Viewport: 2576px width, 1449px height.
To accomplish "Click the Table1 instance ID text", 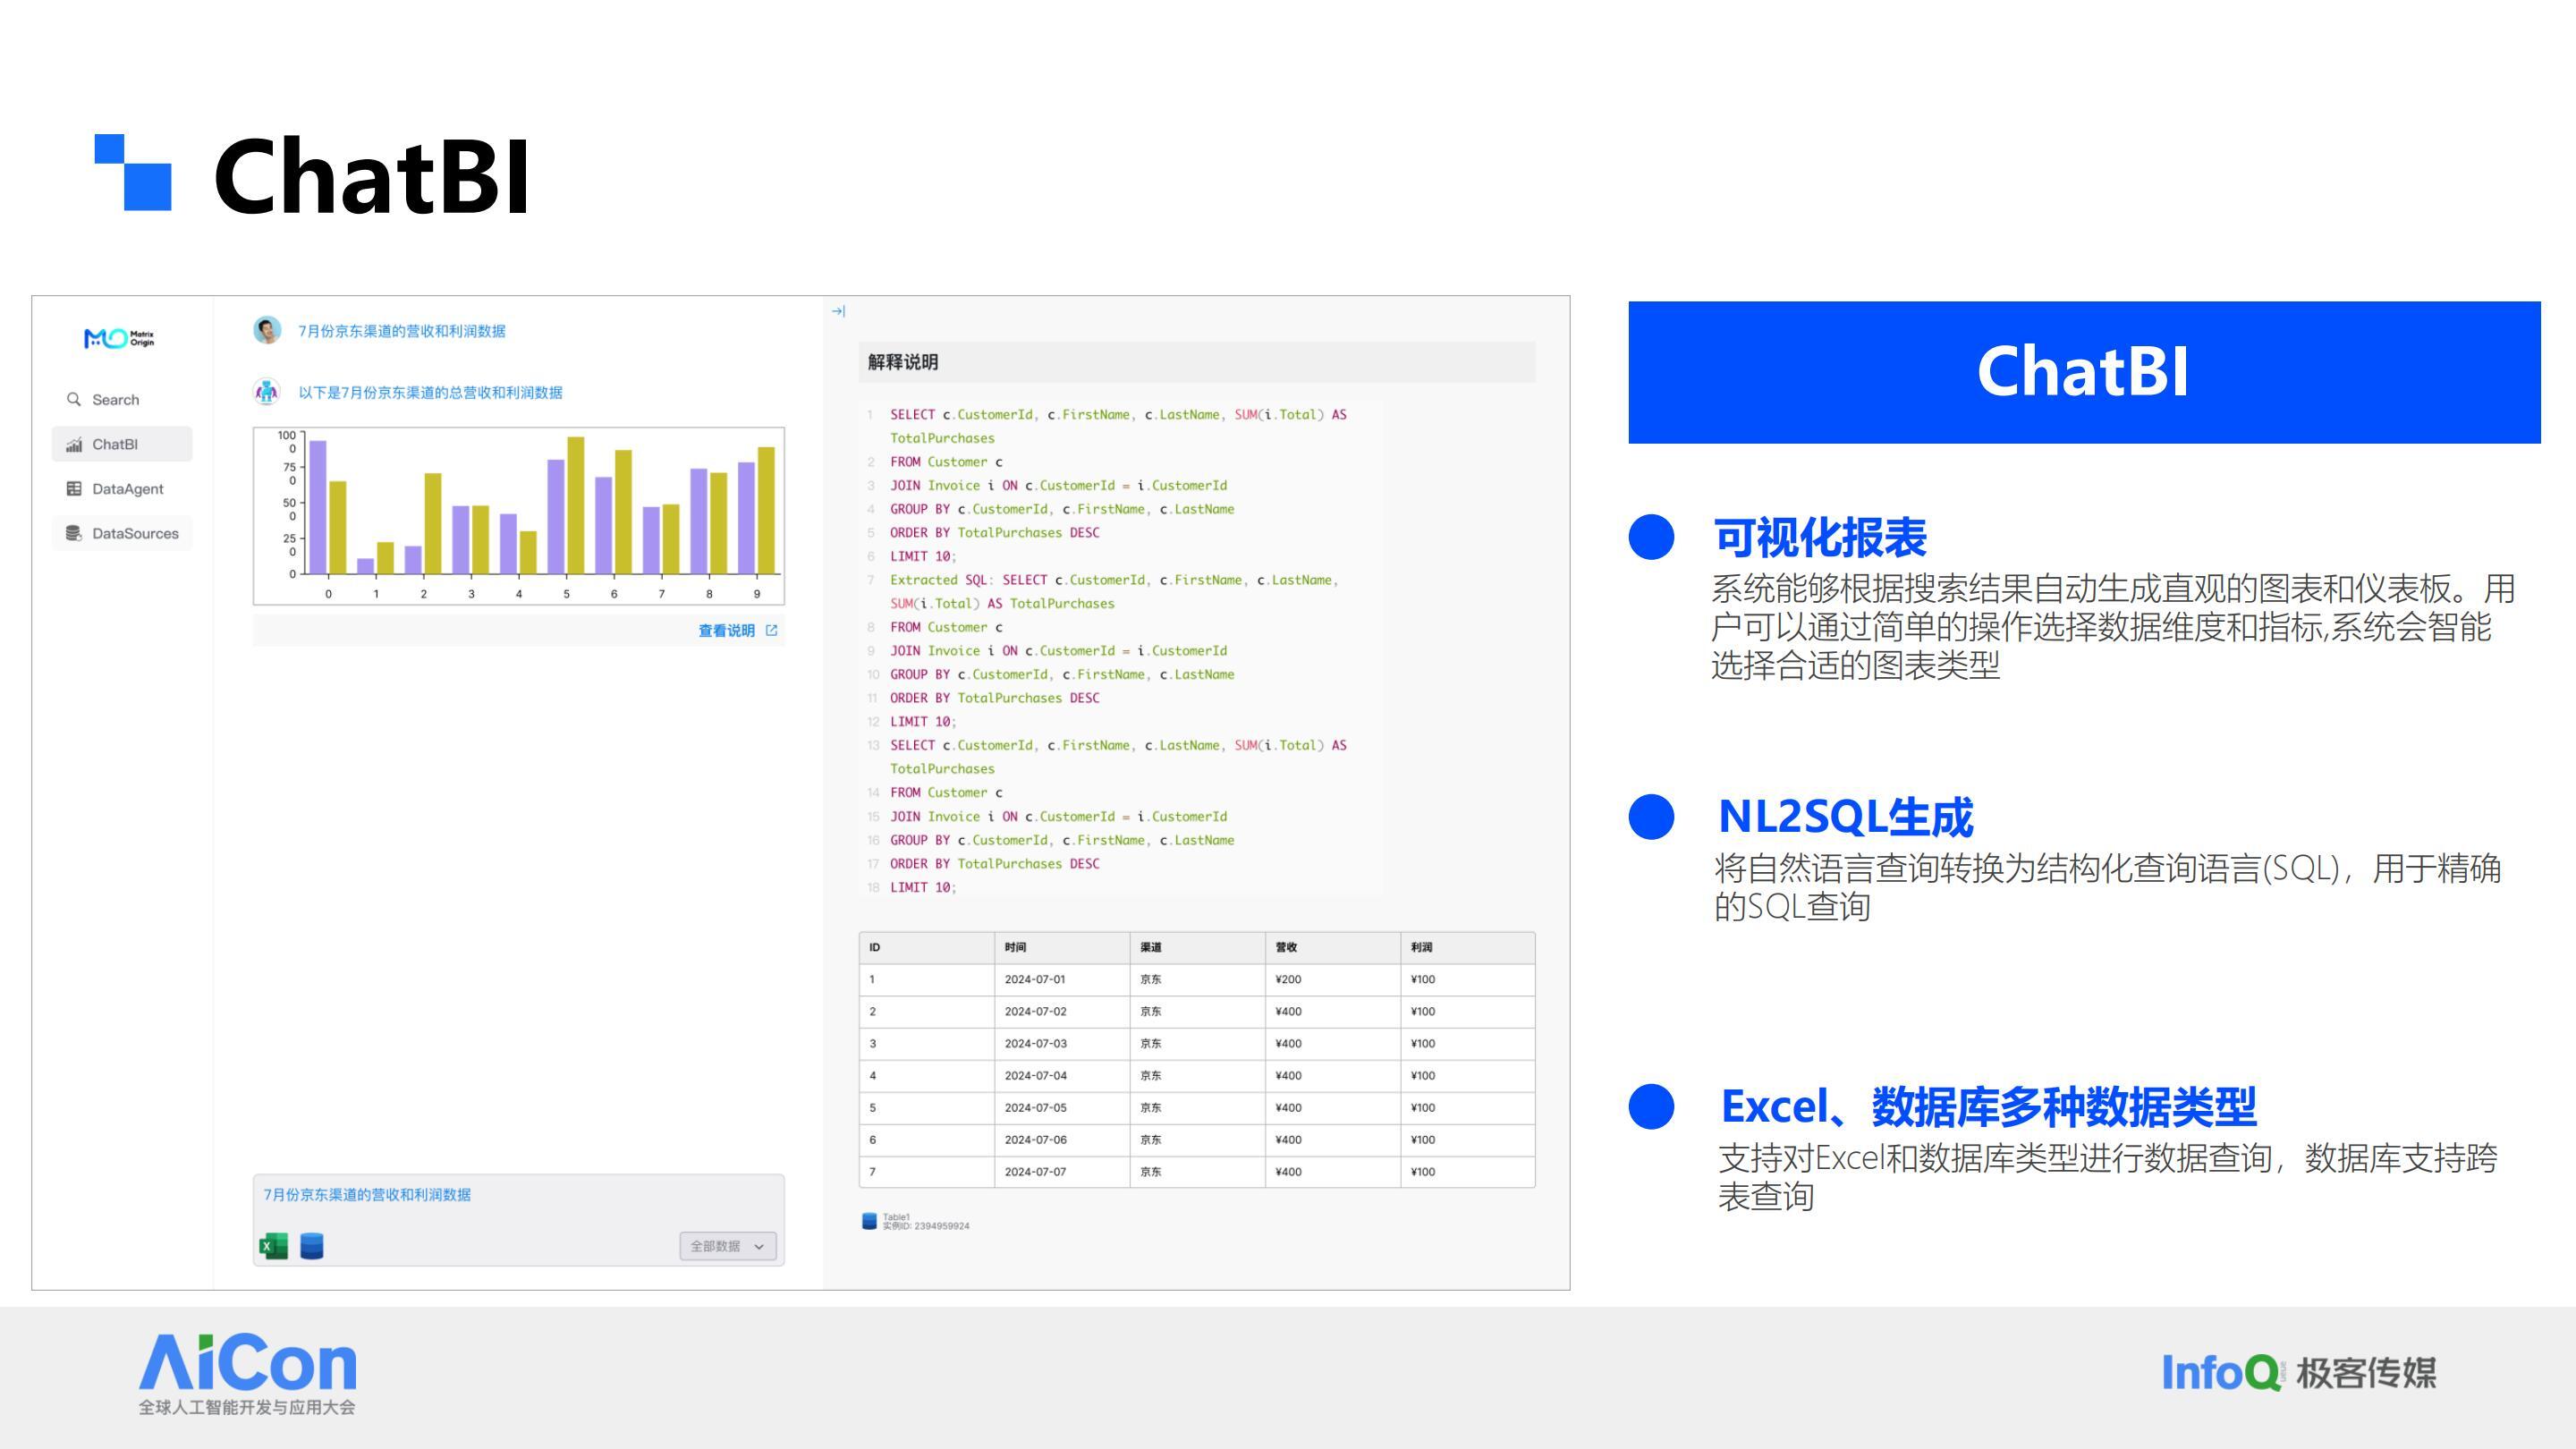I will pos(926,1226).
